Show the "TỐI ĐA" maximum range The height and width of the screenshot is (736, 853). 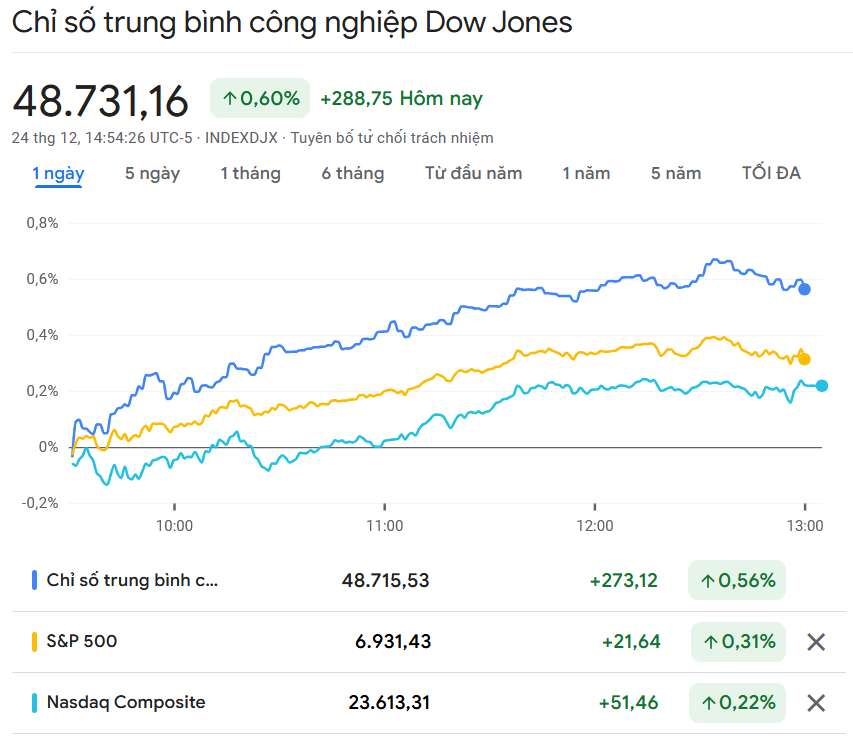(770, 173)
